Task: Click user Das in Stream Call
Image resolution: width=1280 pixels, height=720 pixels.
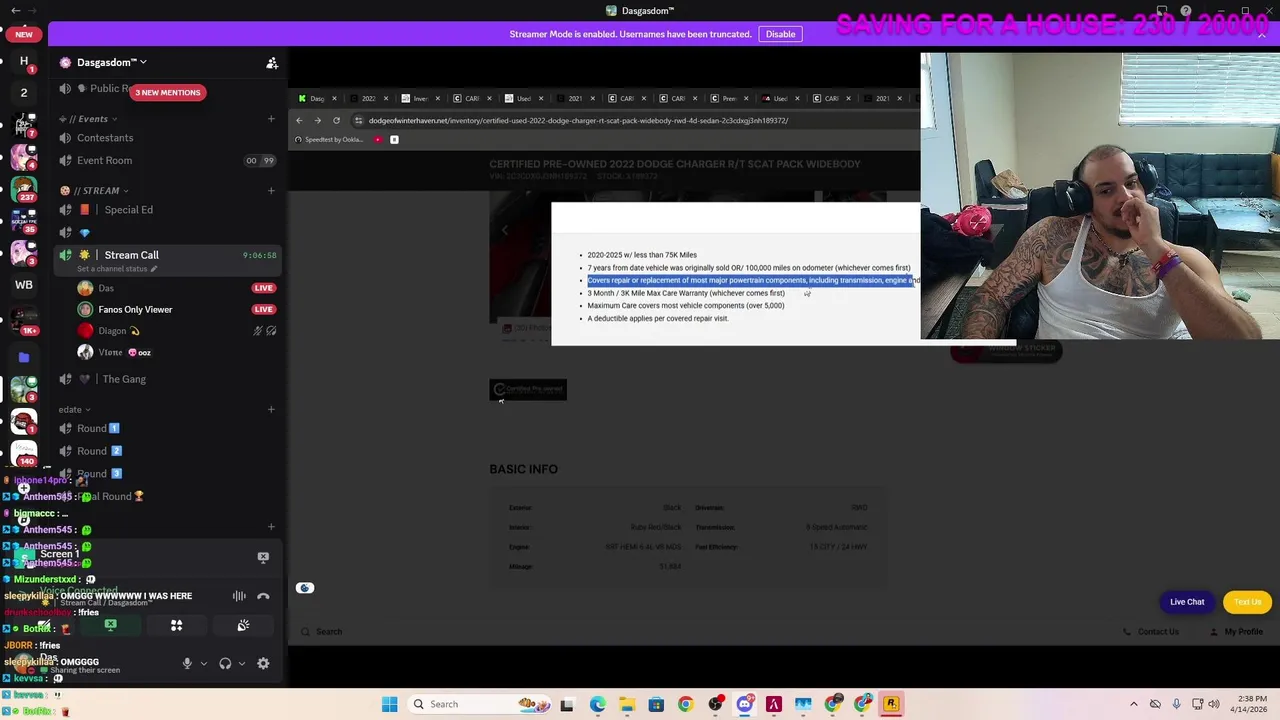Action: point(106,288)
